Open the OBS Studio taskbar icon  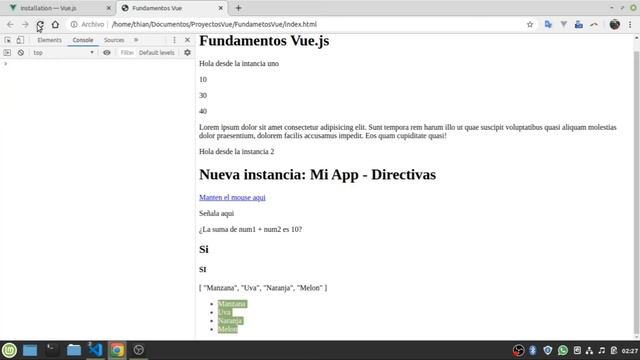[x=139, y=350]
